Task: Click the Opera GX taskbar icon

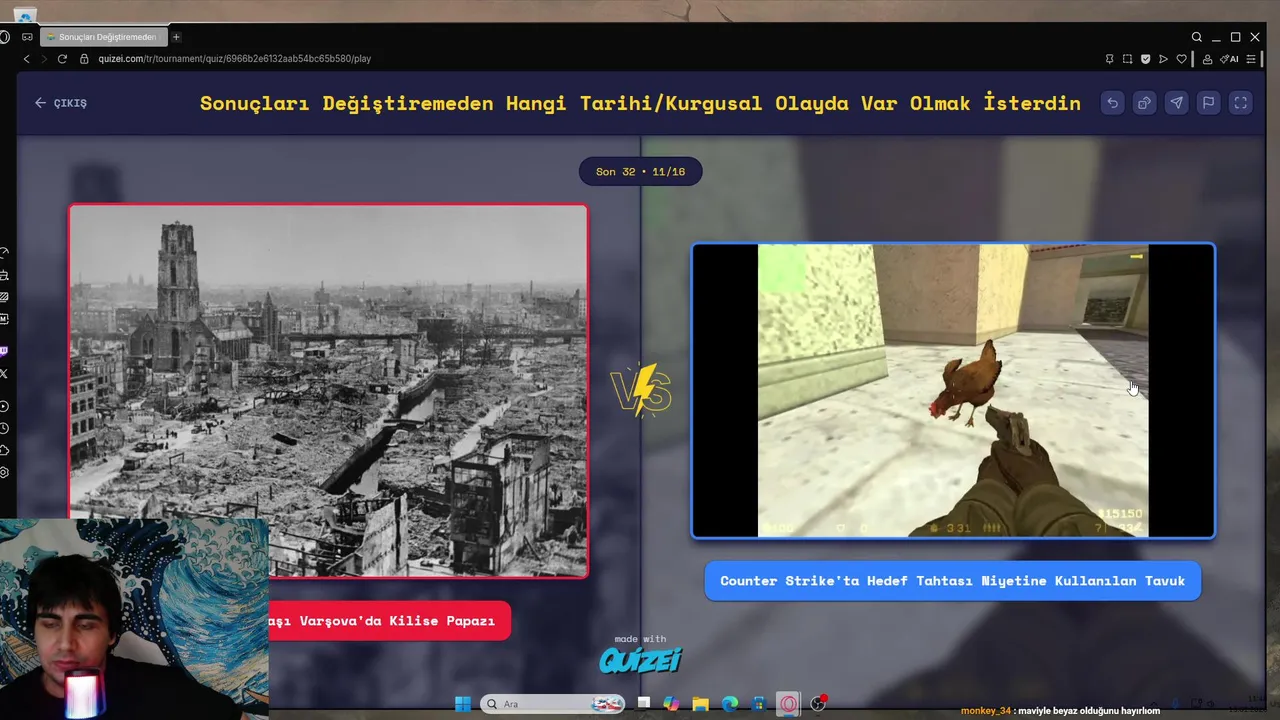Action: pyautogui.click(x=789, y=704)
